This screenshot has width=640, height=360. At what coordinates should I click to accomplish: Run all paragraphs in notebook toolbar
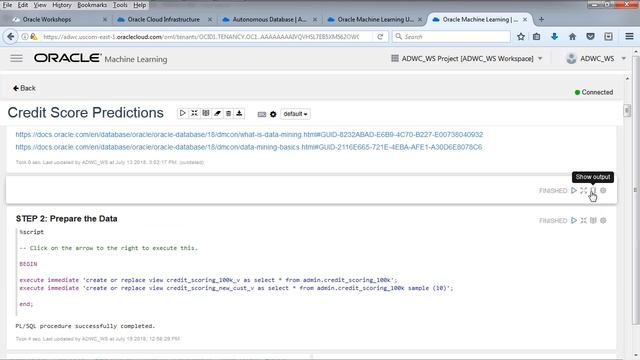tap(182, 113)
